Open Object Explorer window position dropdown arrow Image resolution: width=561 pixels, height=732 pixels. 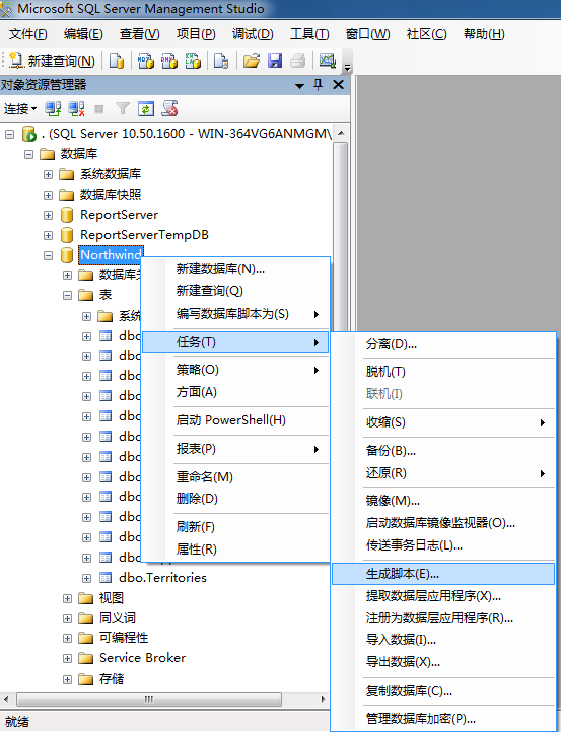point(300,85)
